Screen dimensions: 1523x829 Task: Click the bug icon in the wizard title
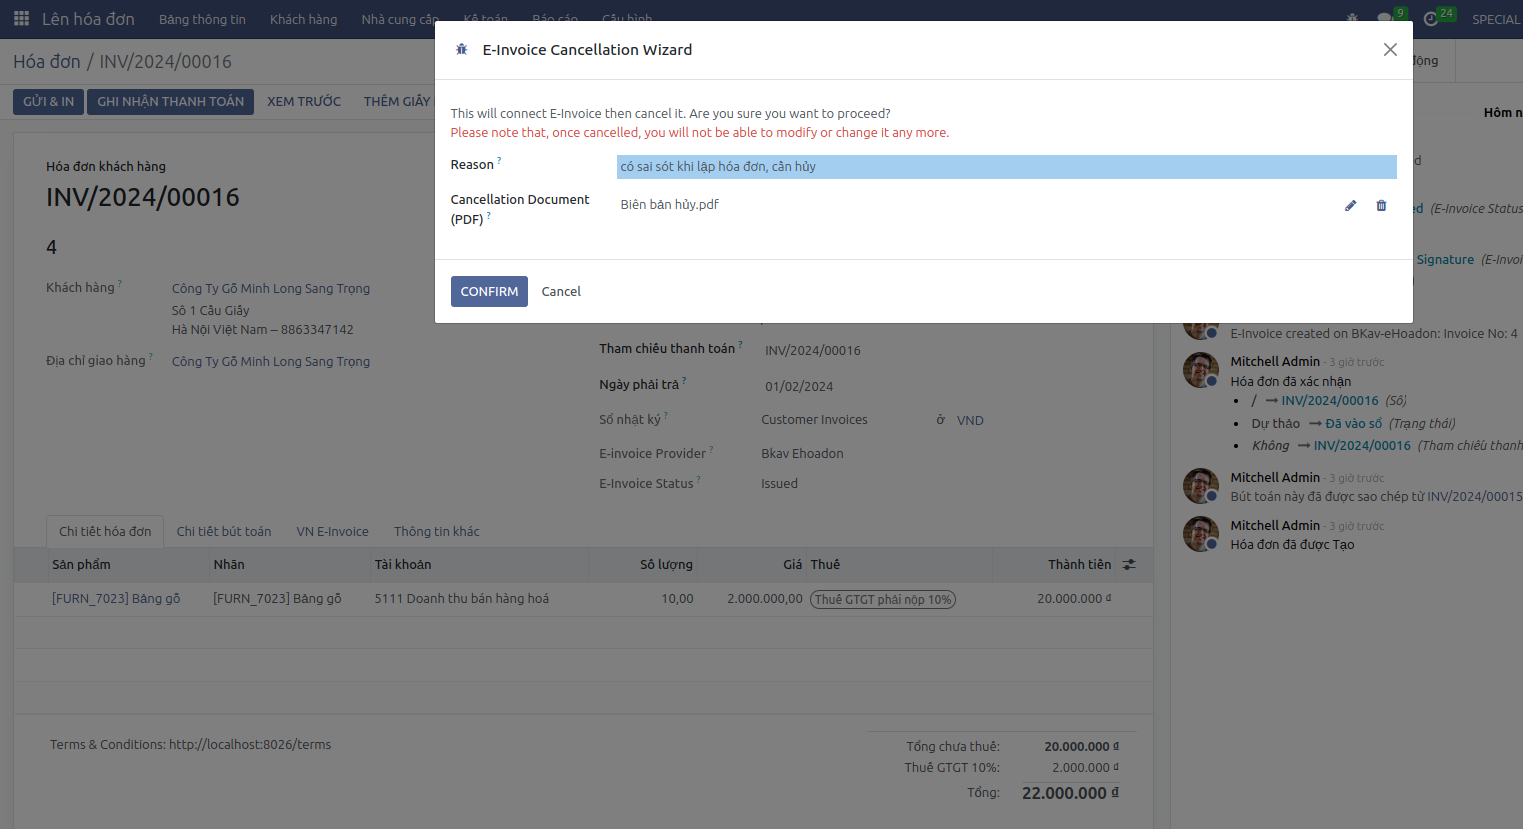click(461, 49)
